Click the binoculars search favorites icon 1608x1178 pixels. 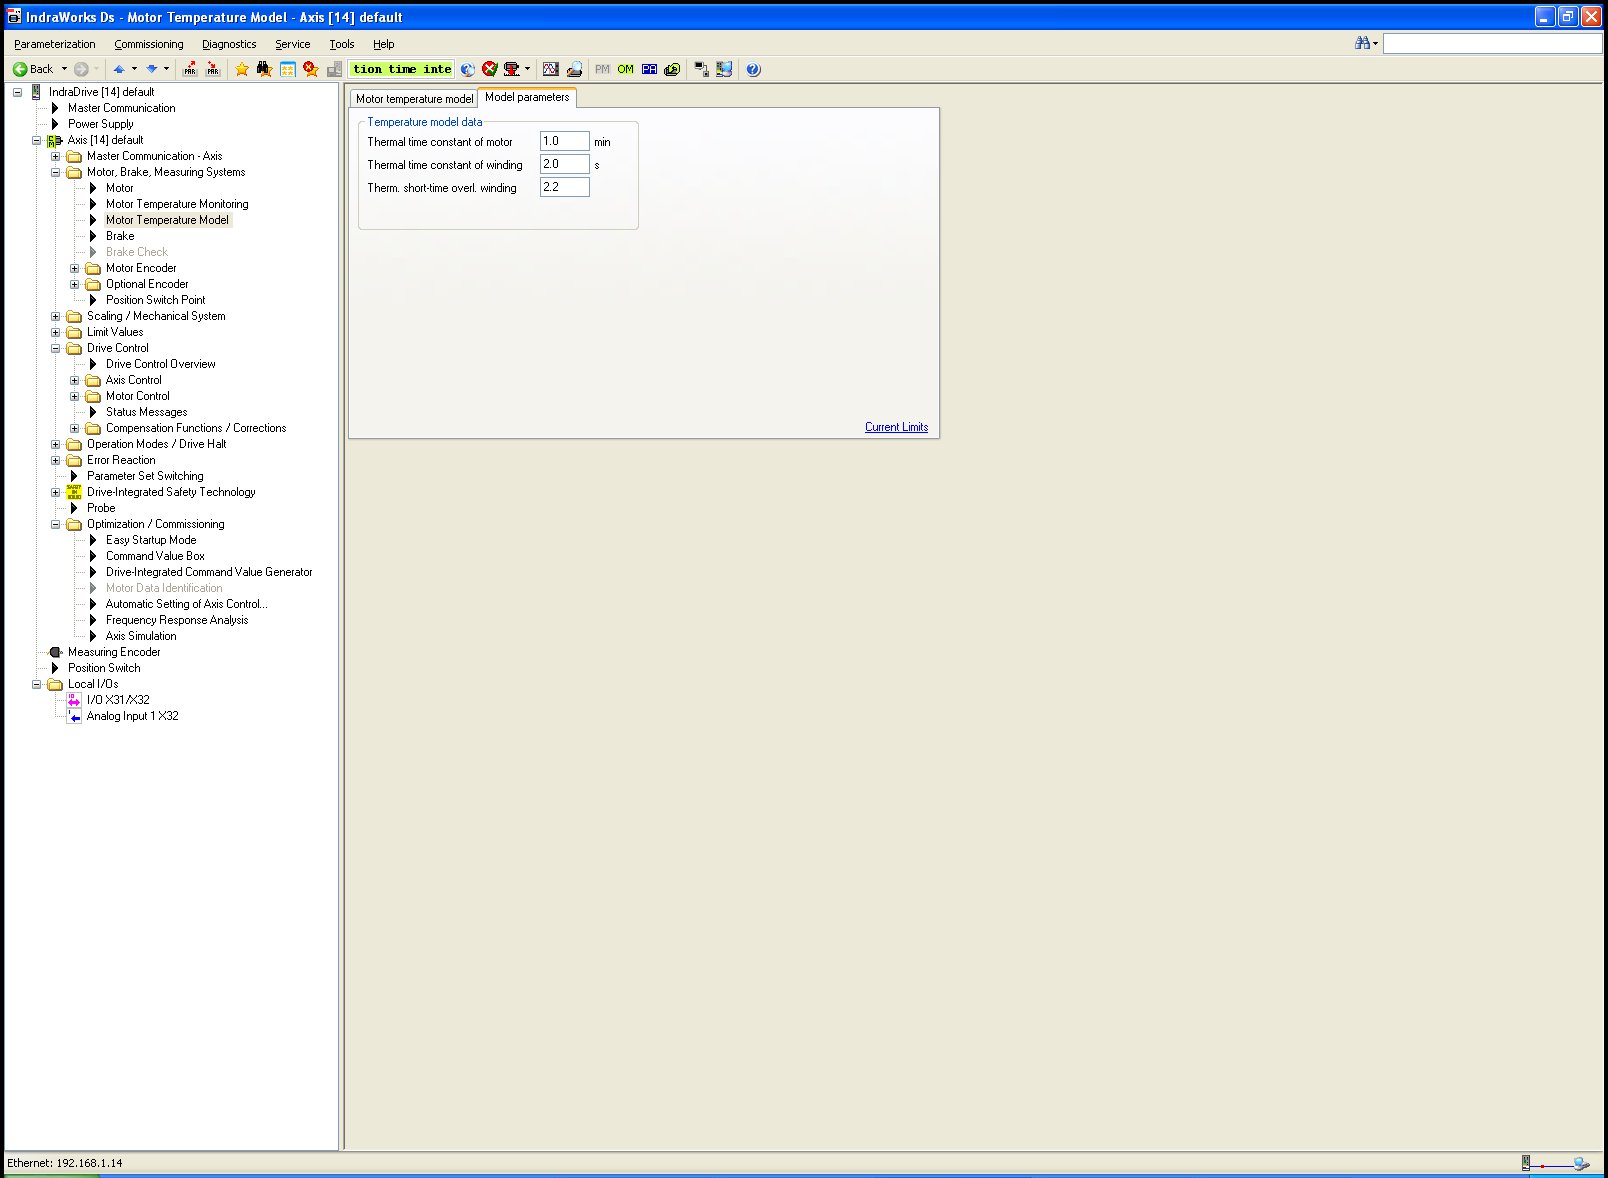pyautogui.click(x=264, y=69)
